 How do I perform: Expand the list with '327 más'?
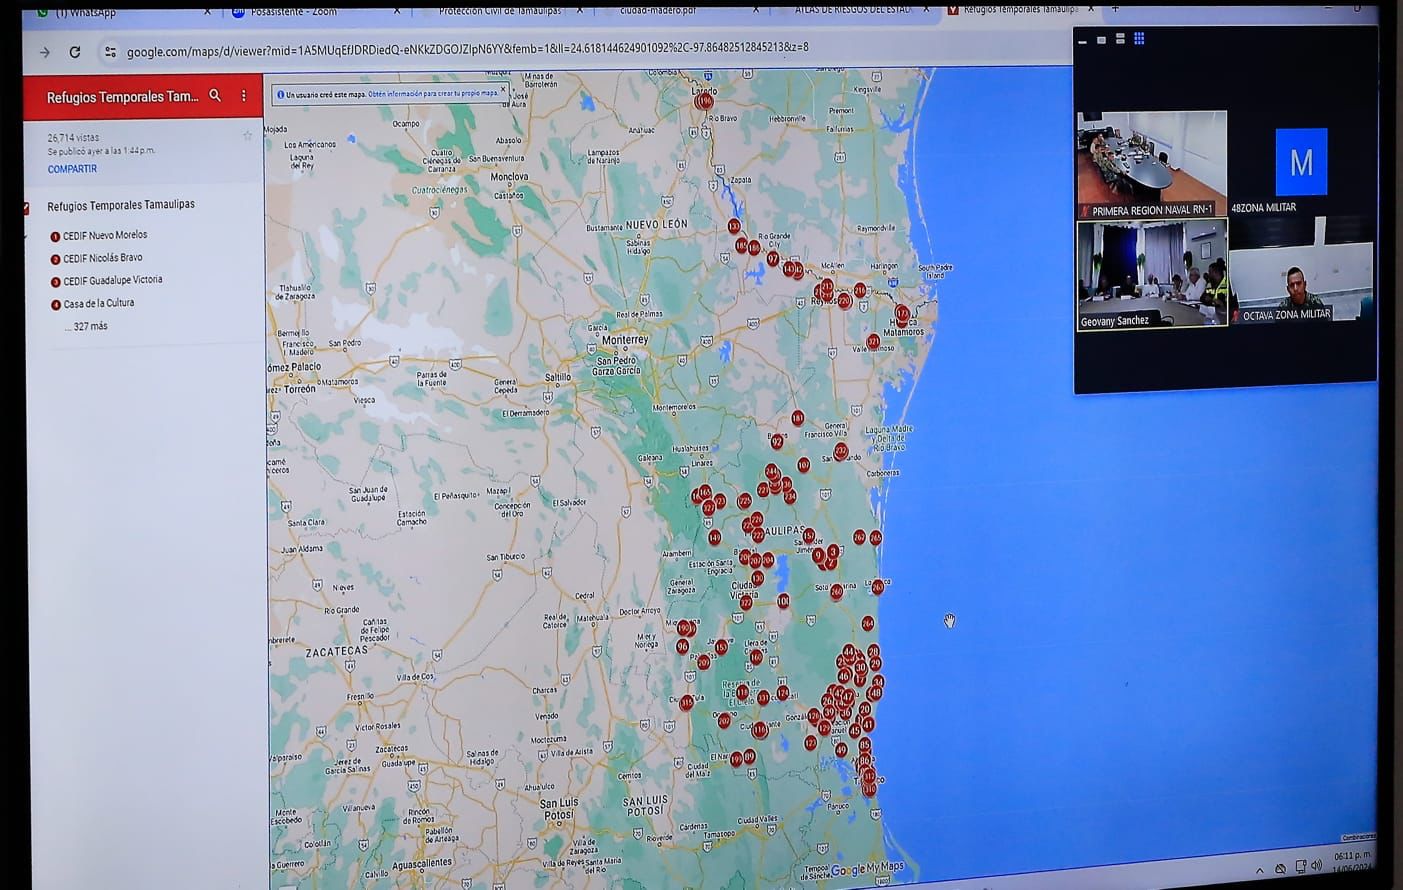pyautogui.click(x=90, y=326)
